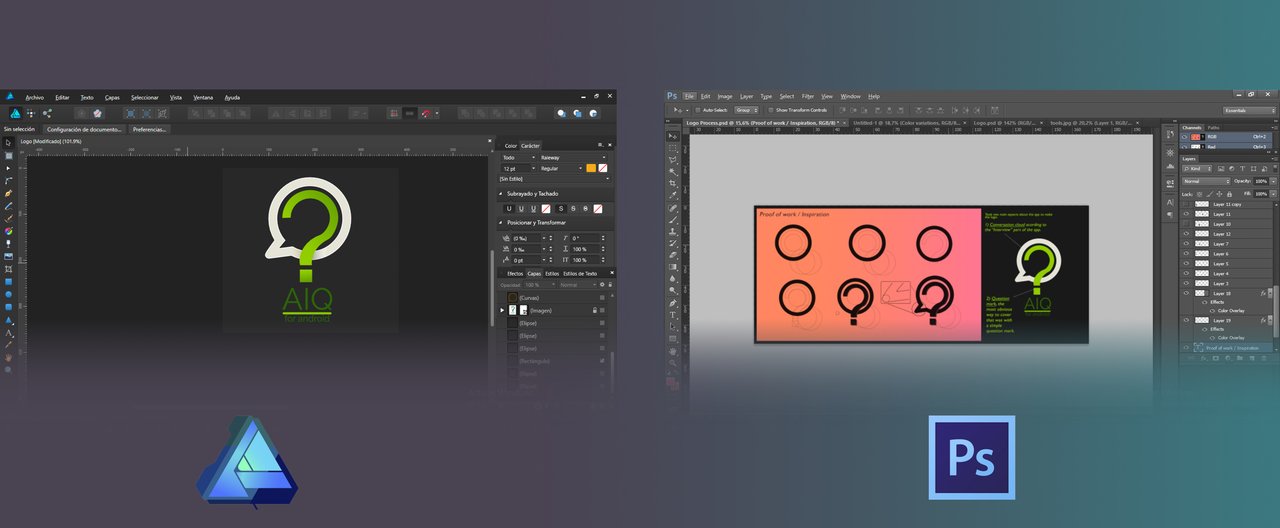The height and width of the screenshot is (528, 1280).
Task: Click Layer 10 thumbnail in Photoshop Layers panel
Action: click(x=1202, y=224)
